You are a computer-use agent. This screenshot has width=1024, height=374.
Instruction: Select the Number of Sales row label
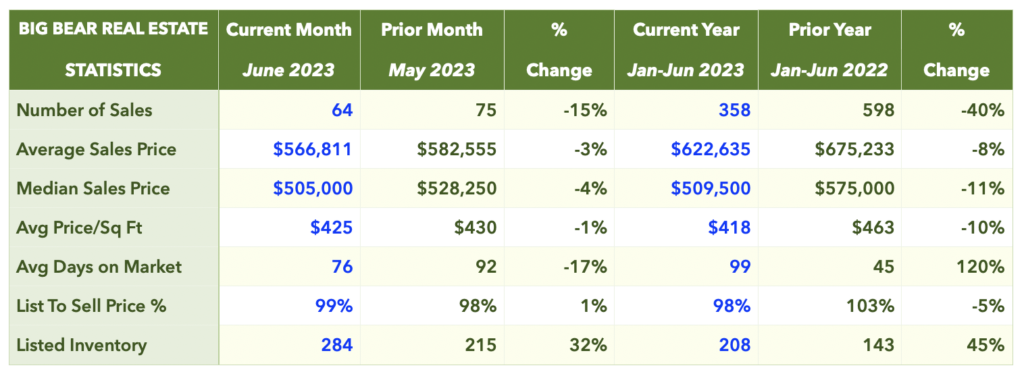[x=84, y=110]
